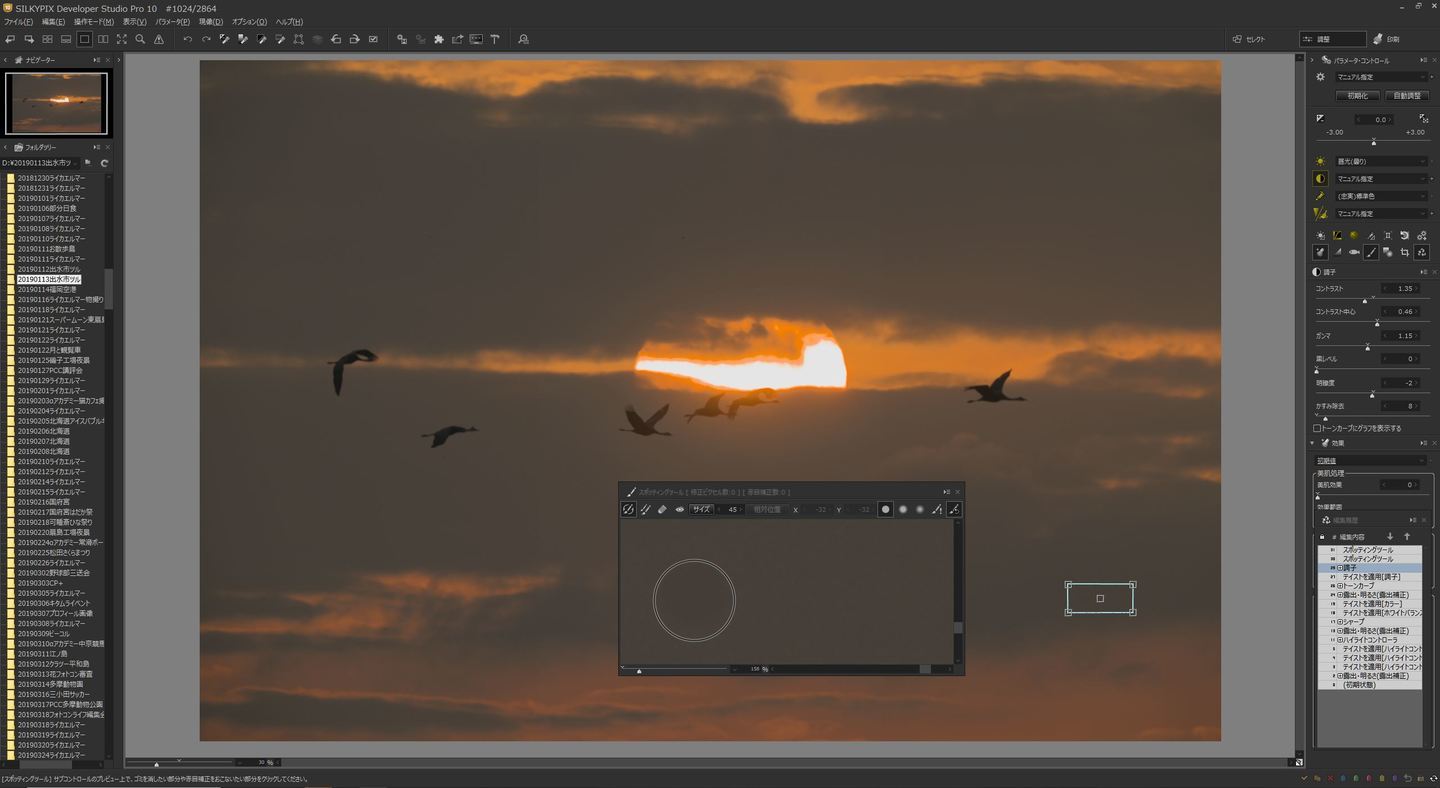Open the 曇天(曇り) white balance dropdown

(1381, 161)
